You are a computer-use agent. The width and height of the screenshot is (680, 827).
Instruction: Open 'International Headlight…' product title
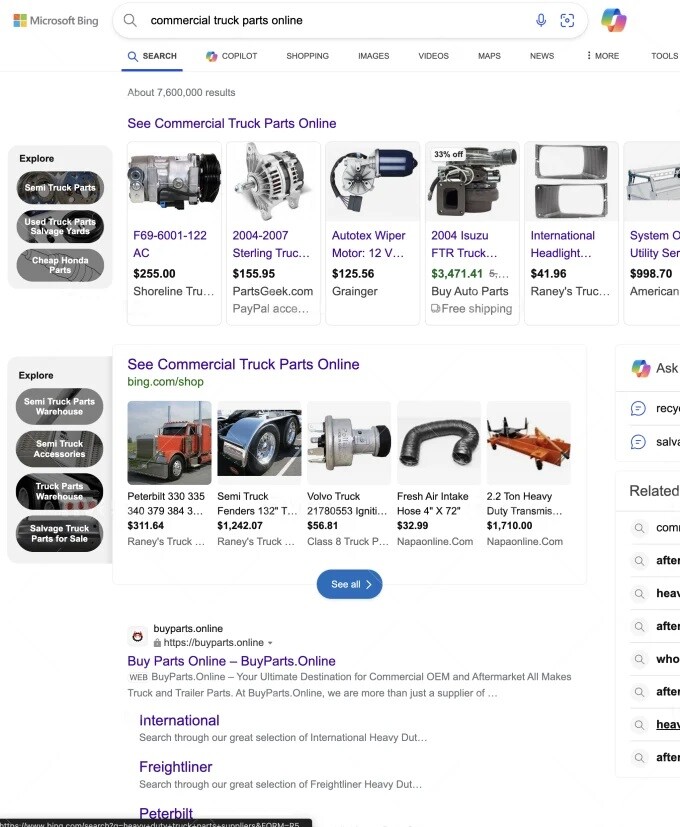(x=562, y=244)
